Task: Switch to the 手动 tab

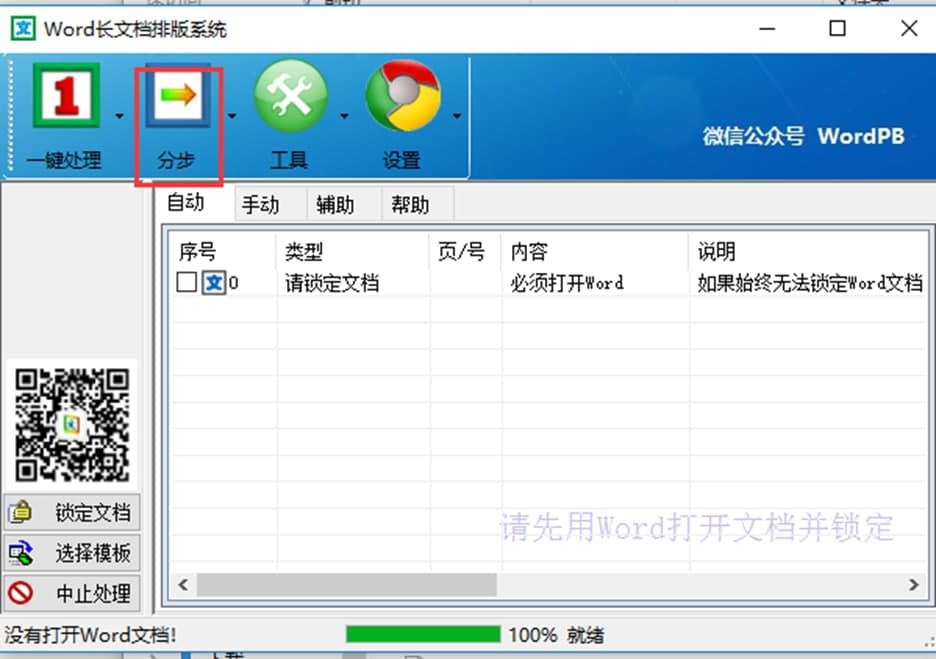Action: coord(260,205)
